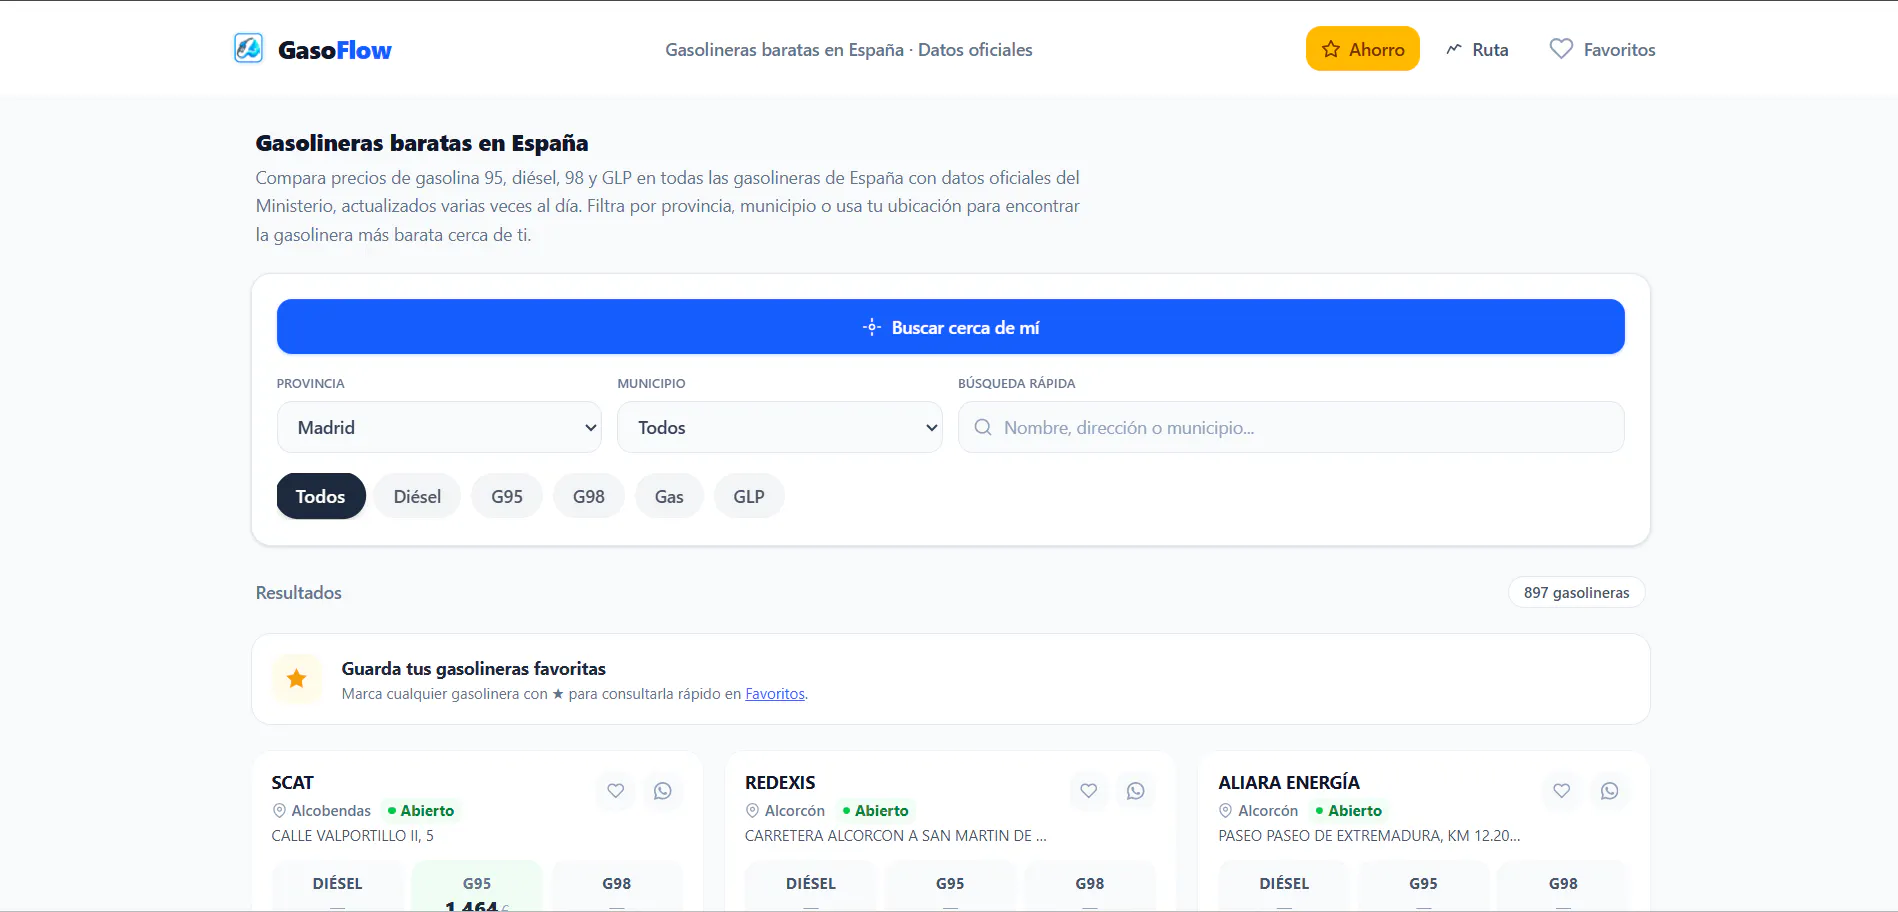Click the G95 tile on REDEXIS card
The height and width of the screenshot is (912, 1898).
[950, 886]
